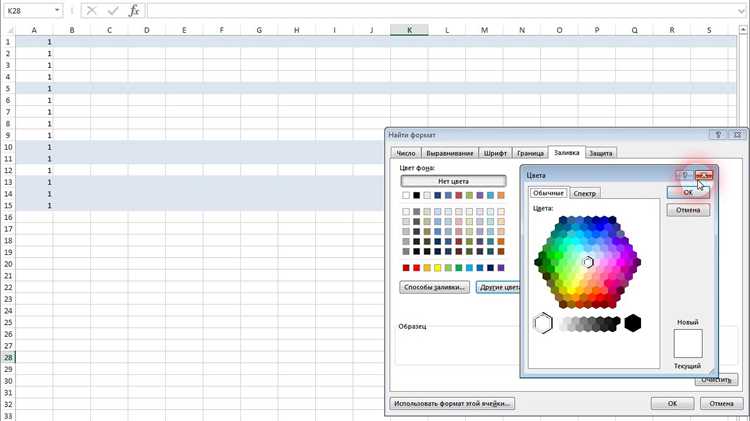Viewport: 750px width, 421px height.
Task: Click the enter checkmark icon in formula bar
Action: [113, 11]
